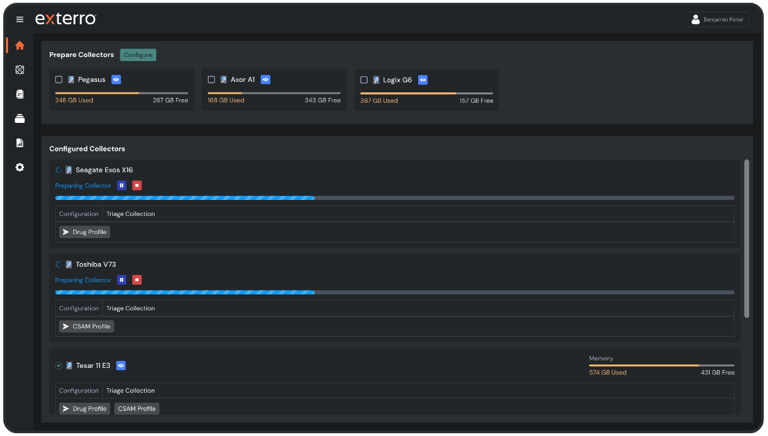This screenshot has height=436, width=768.
Task: Open the hamburger menu
Action: click(20, 19)
